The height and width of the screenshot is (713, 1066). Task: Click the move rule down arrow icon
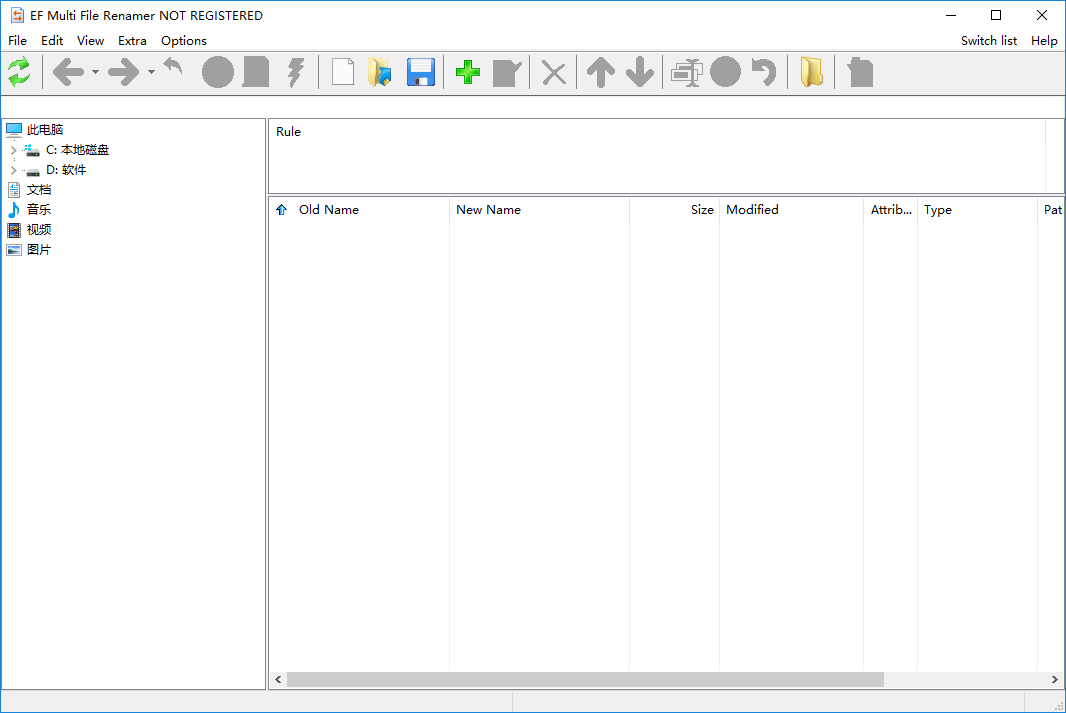click(x=639, y=71)
